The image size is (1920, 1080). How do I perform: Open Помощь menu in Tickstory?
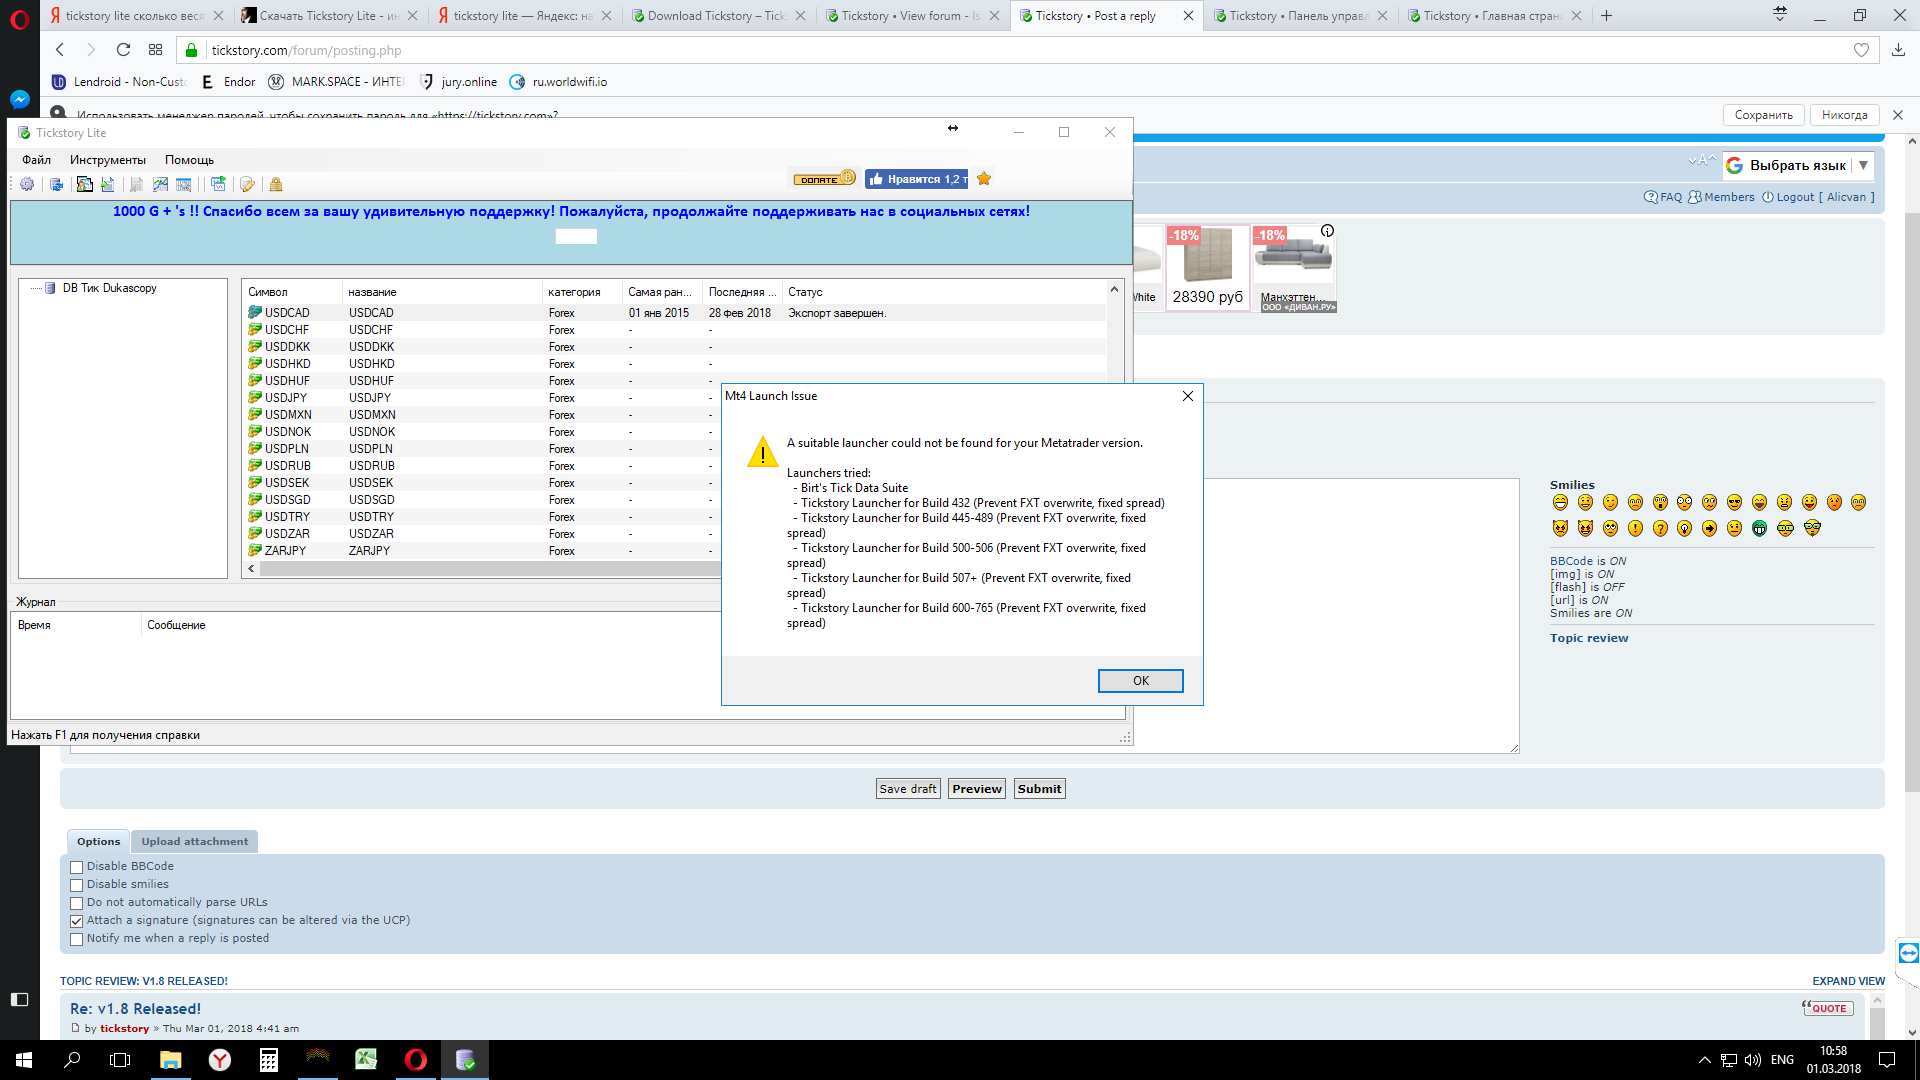pyautogui.click(x=189, y=160)
